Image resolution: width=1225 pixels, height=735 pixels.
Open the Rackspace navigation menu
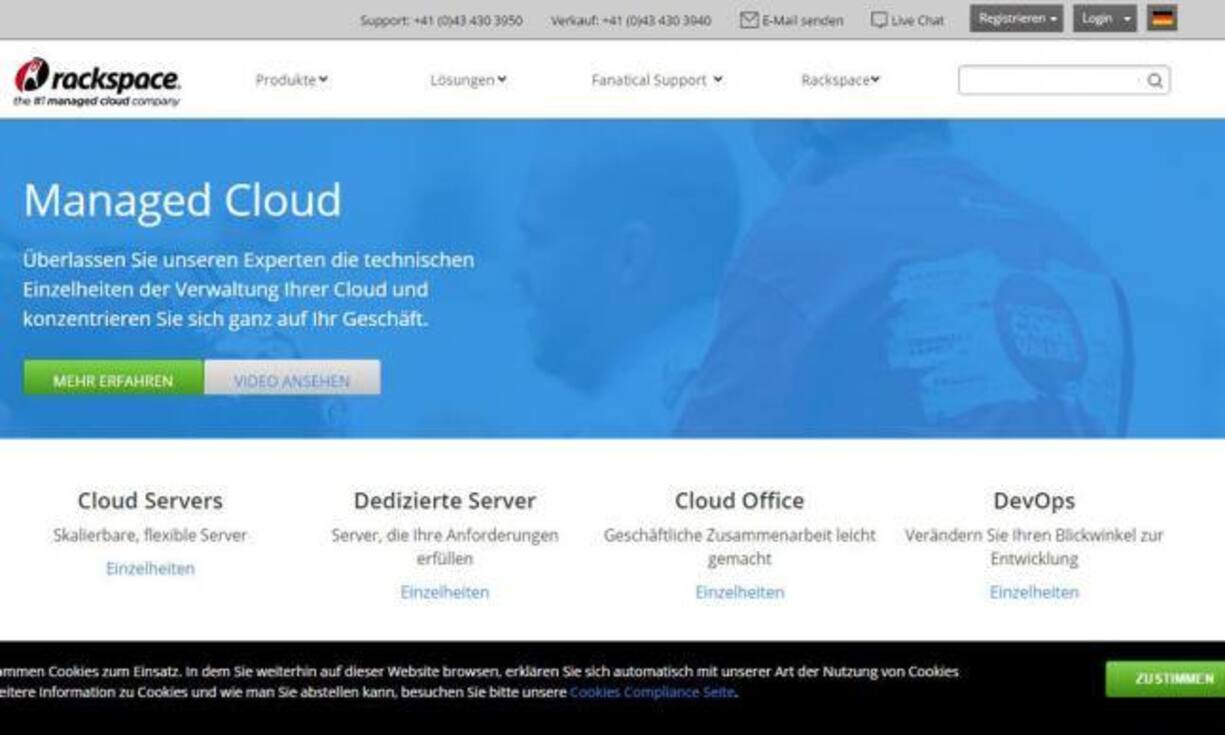click(840, 79)
